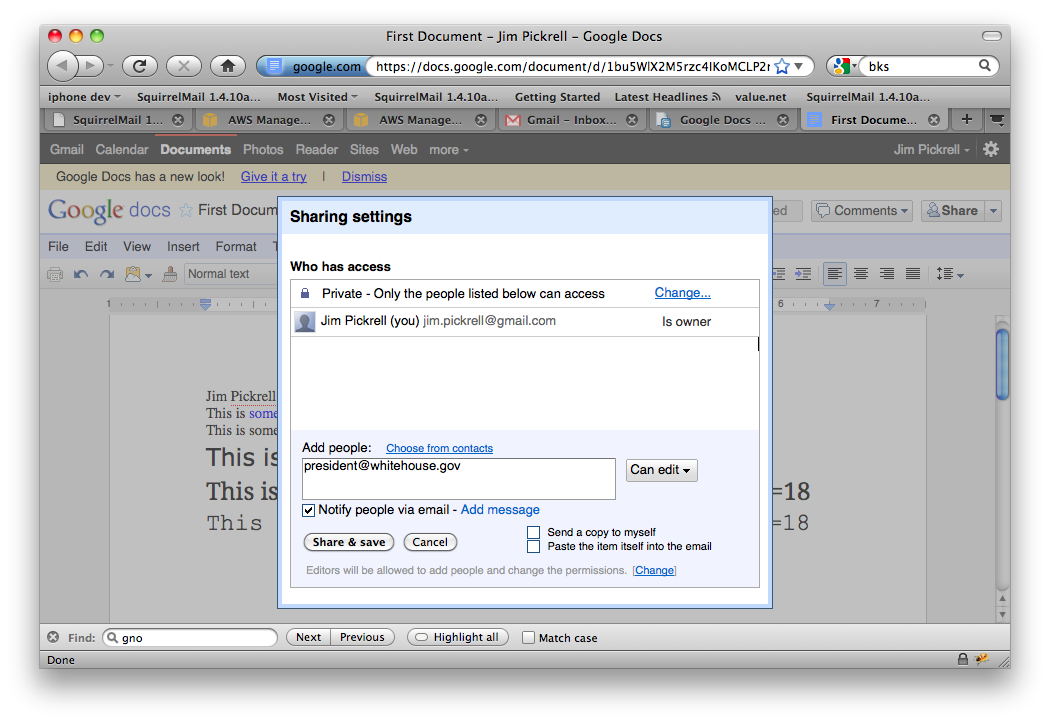Open the View menu
Image resolution: width=1050 pixels, height=723 pixels.
137,246
